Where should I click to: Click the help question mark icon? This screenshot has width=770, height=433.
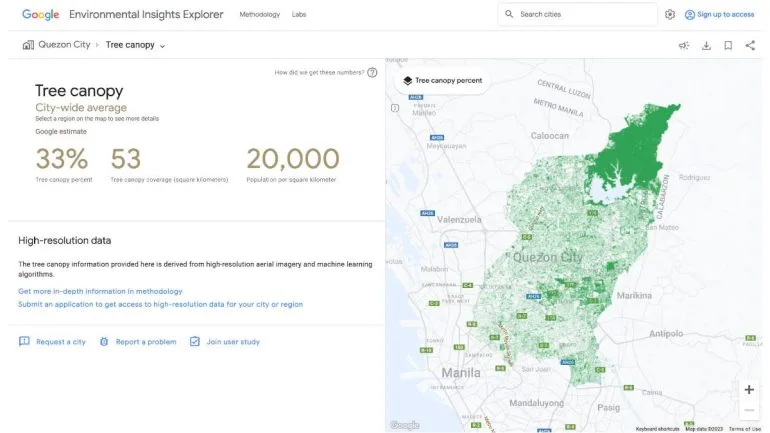372,73
